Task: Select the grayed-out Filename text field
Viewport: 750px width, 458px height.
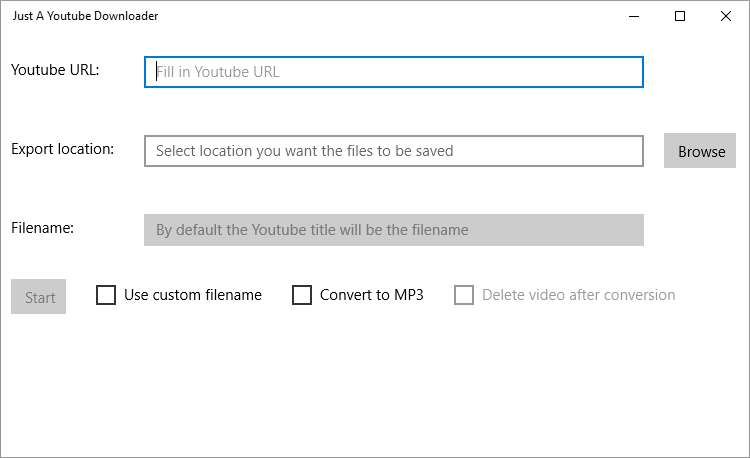Action: (x=394, y=230)
